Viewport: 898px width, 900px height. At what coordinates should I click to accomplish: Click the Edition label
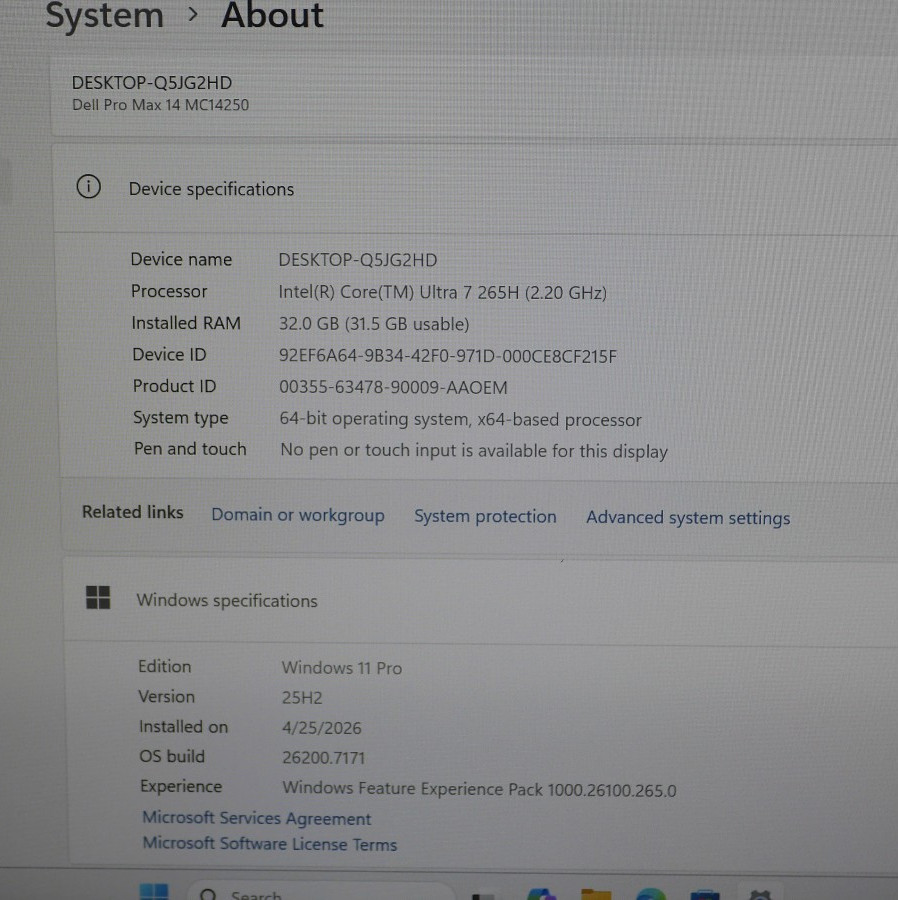[x=165, y=666]
